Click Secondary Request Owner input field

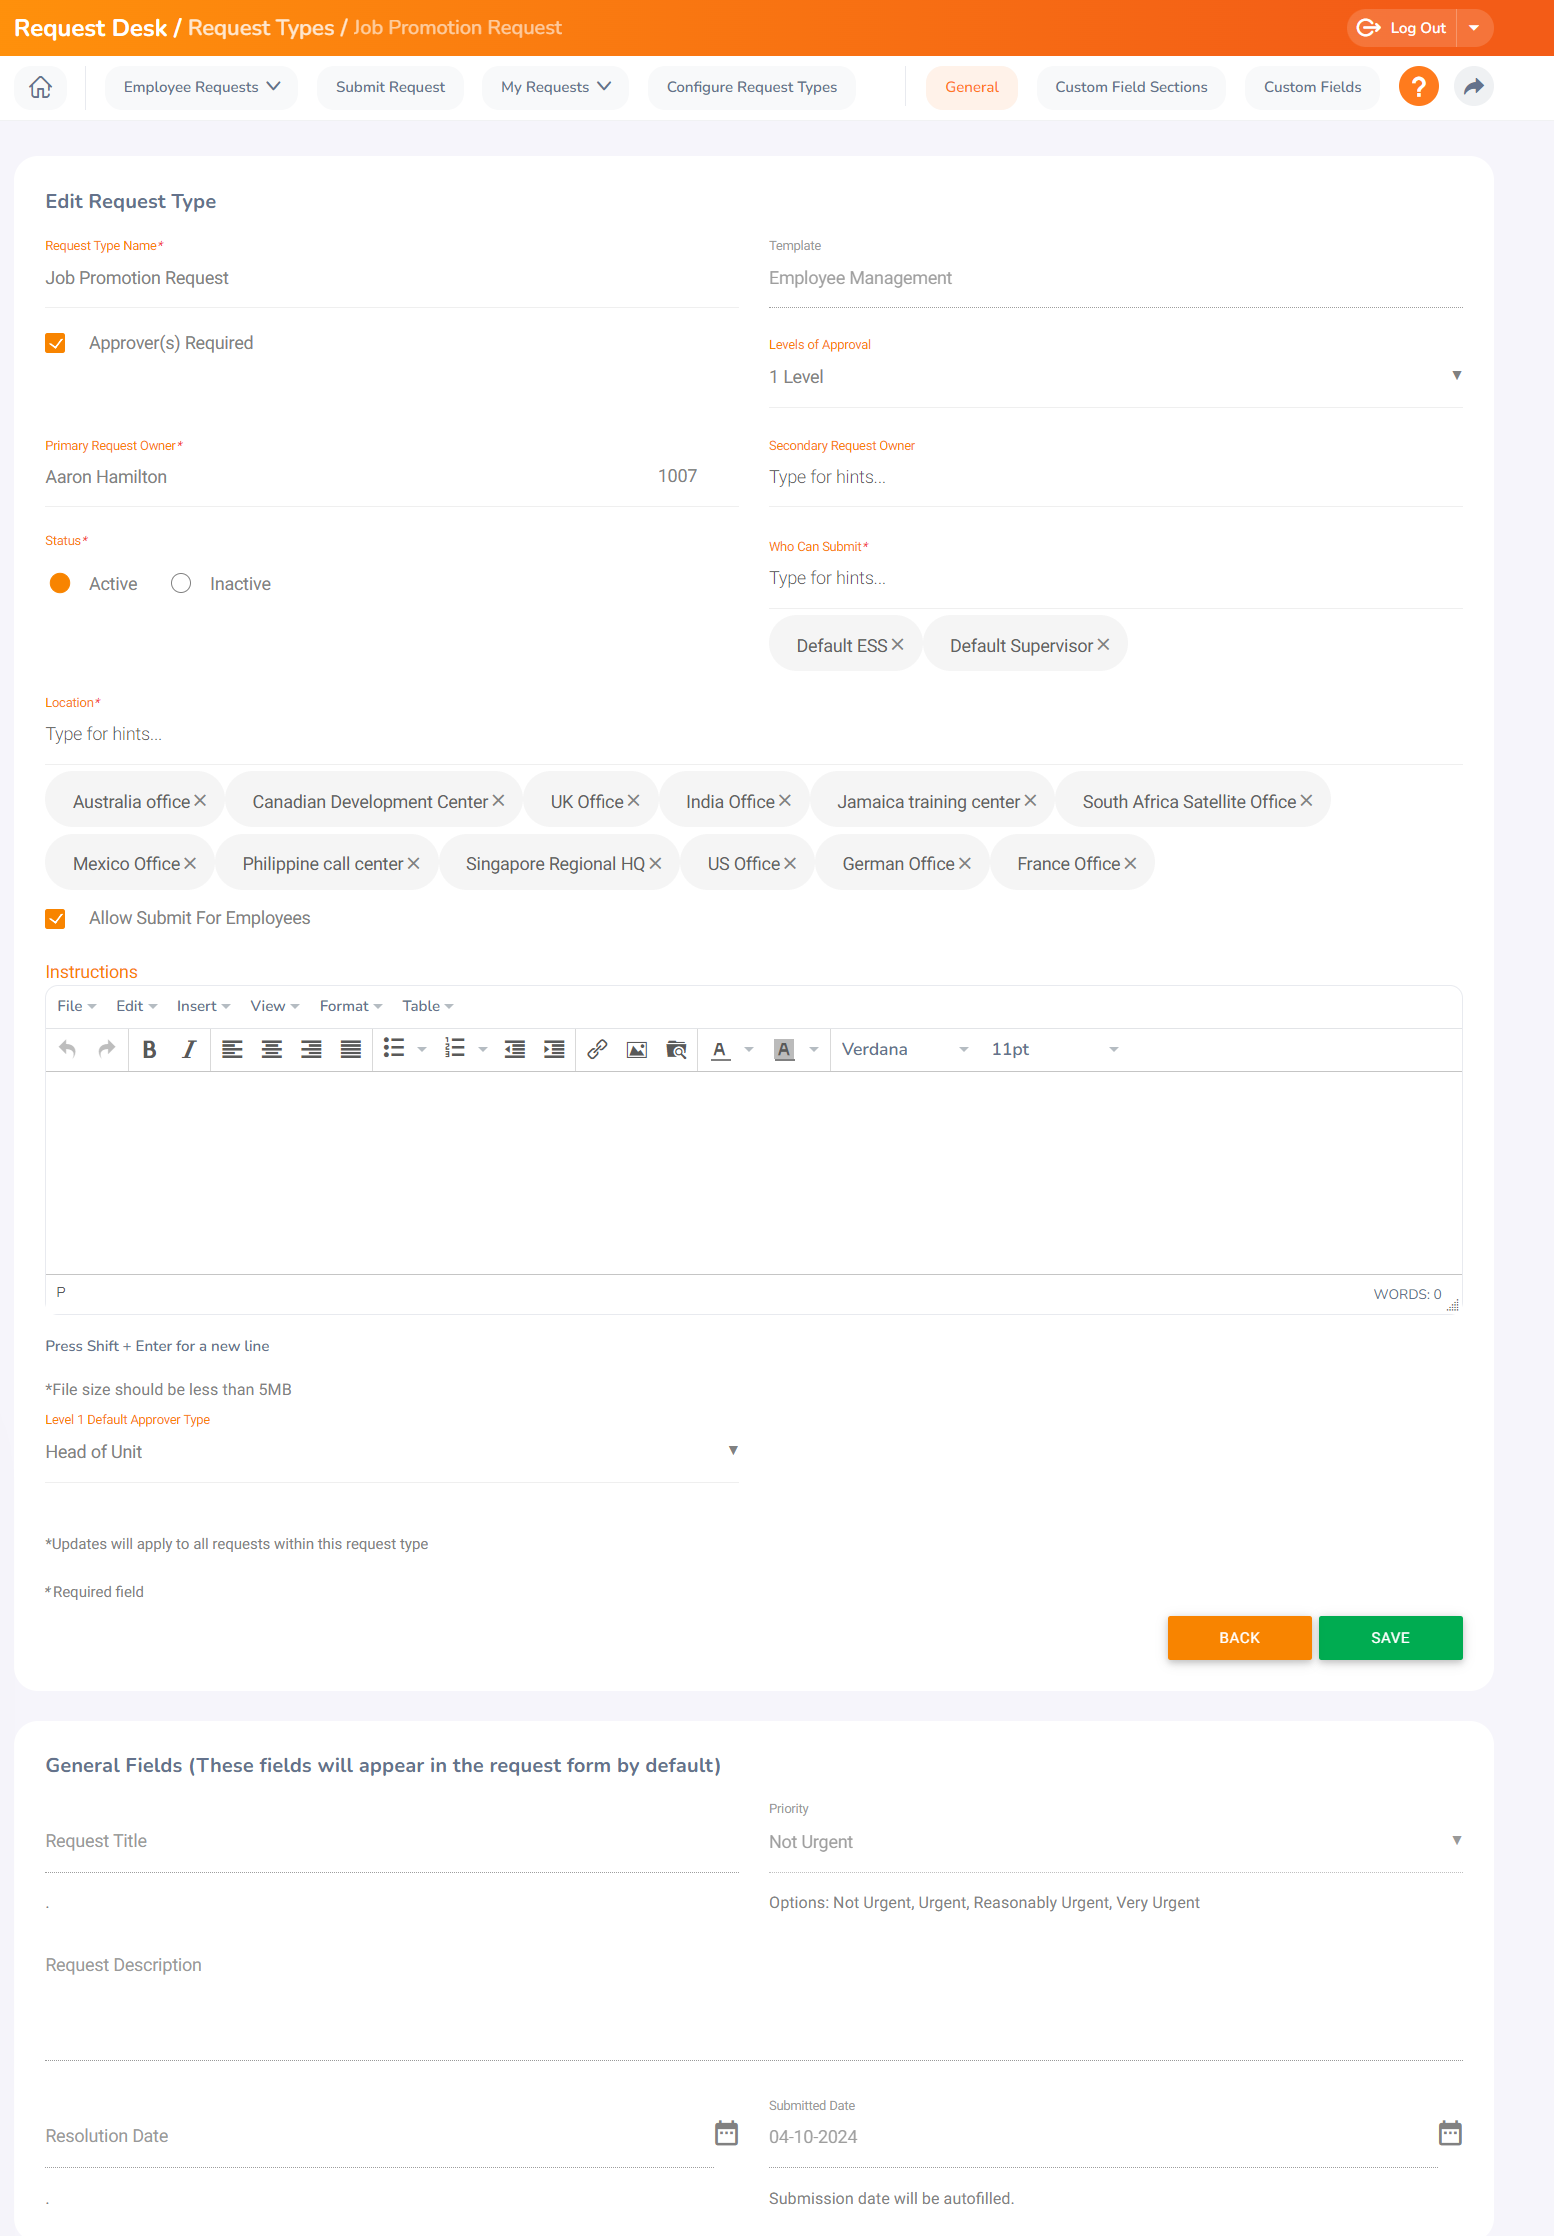pos(1115,477)
